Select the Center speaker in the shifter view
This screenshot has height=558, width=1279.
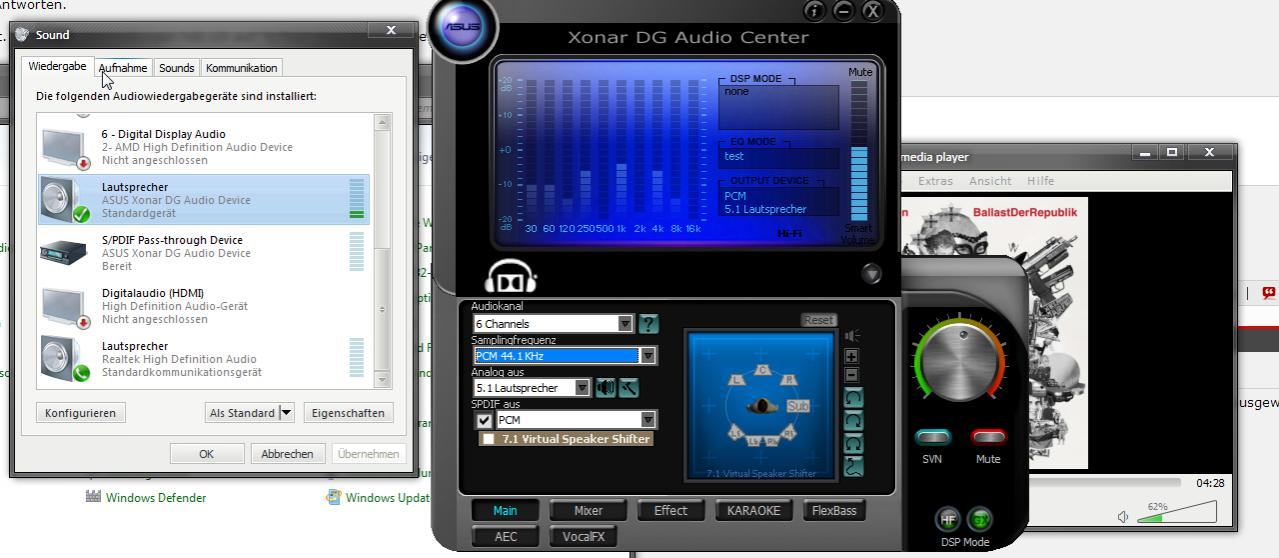pos(763,370)
